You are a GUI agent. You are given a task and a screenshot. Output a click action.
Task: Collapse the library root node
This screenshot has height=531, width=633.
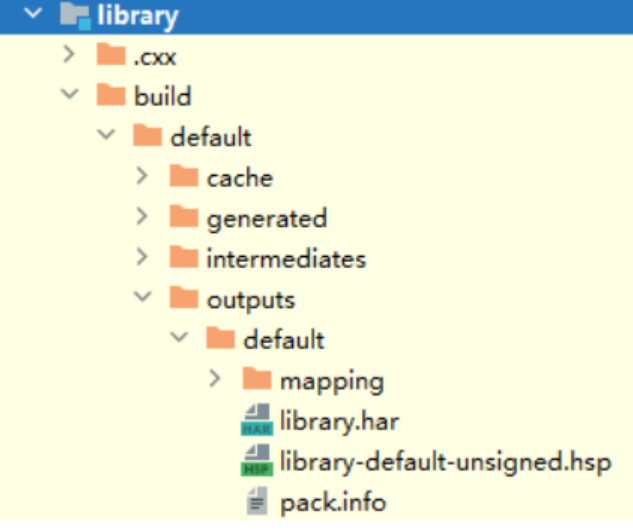pyautogui.click(x=32, y=15)
